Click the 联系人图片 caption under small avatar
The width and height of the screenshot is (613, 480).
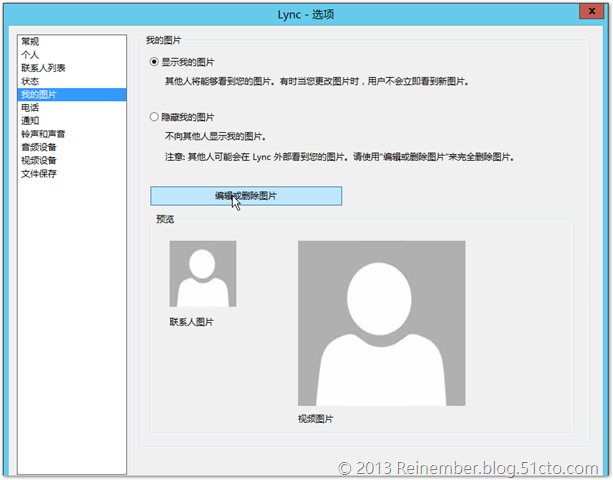[191, 322]
